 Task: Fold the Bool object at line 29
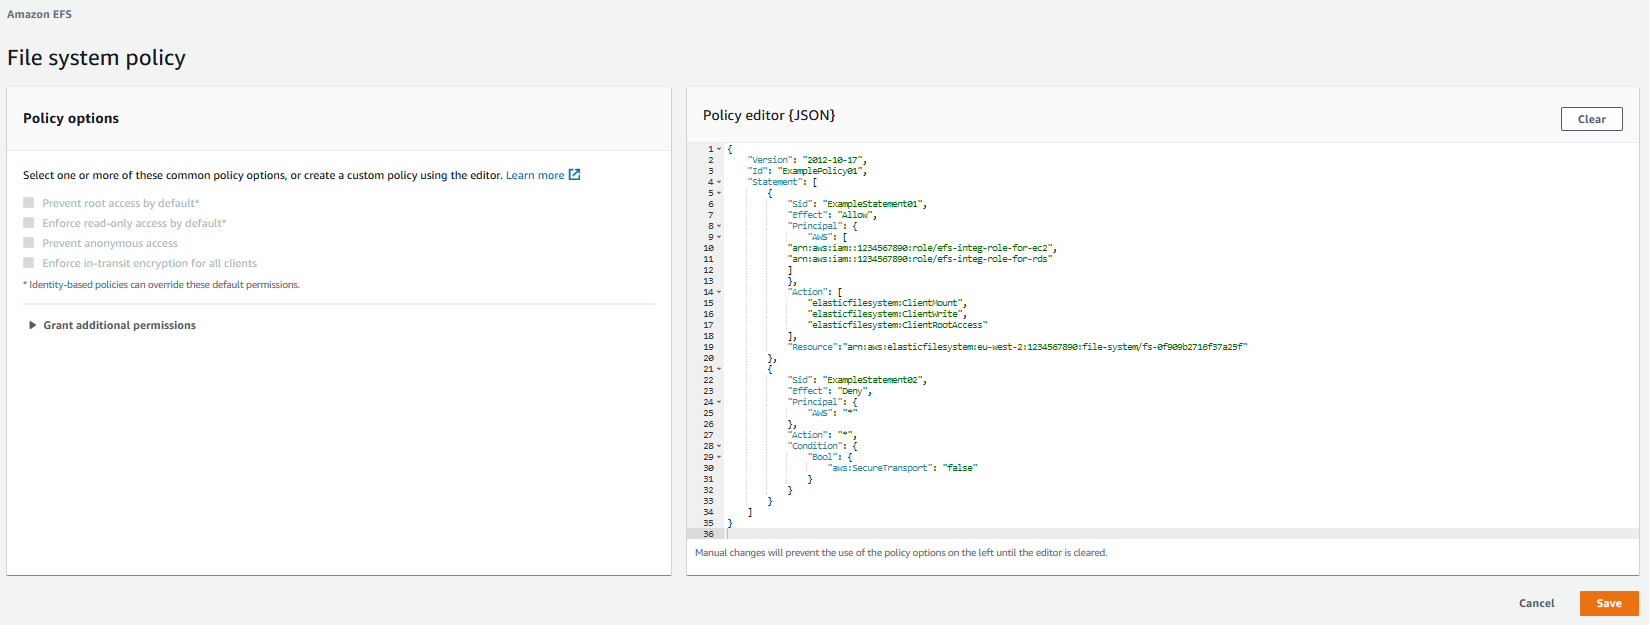pos(719,457)
